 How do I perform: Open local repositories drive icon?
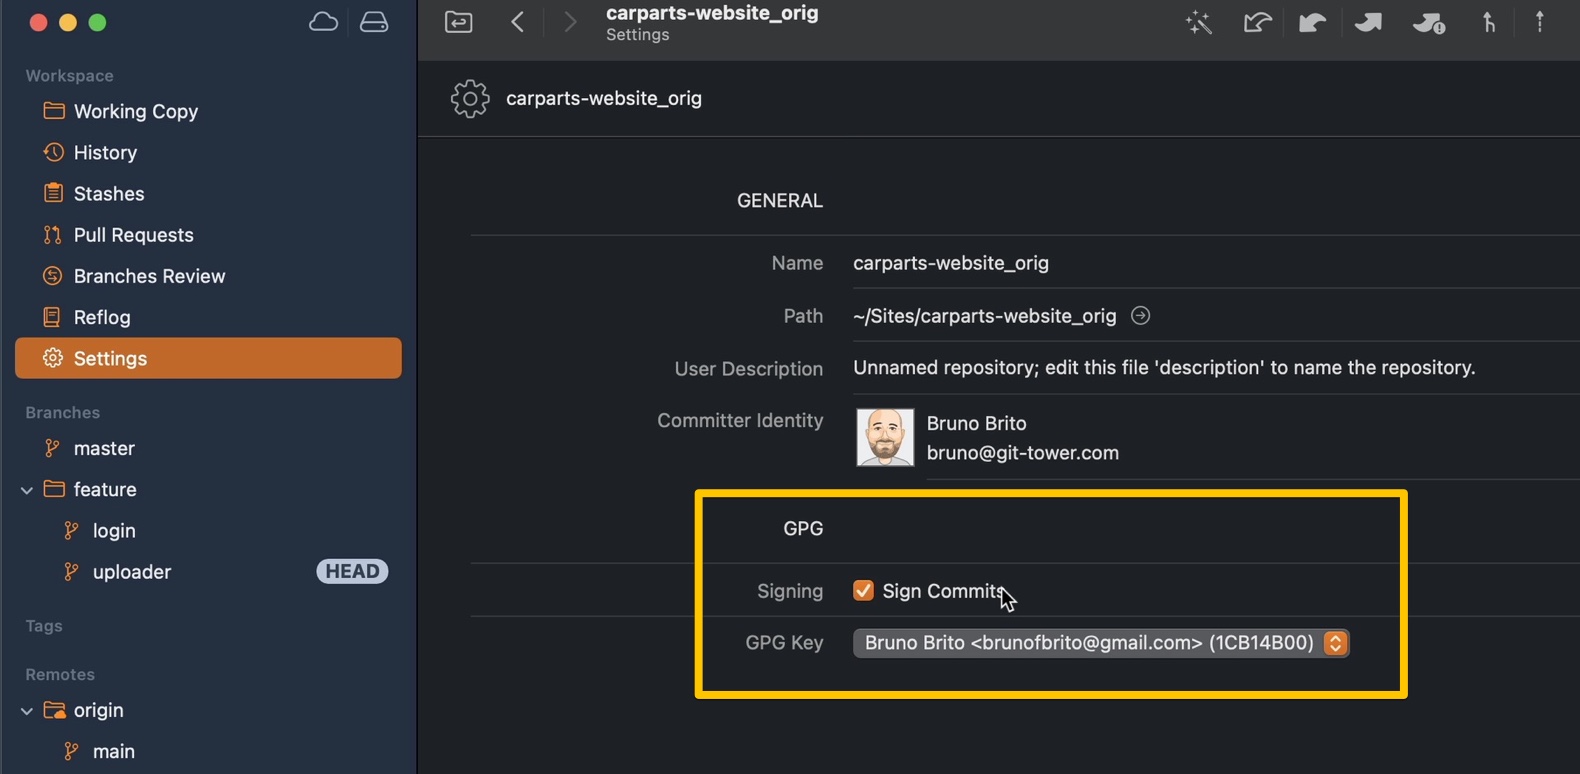[374, 22]
